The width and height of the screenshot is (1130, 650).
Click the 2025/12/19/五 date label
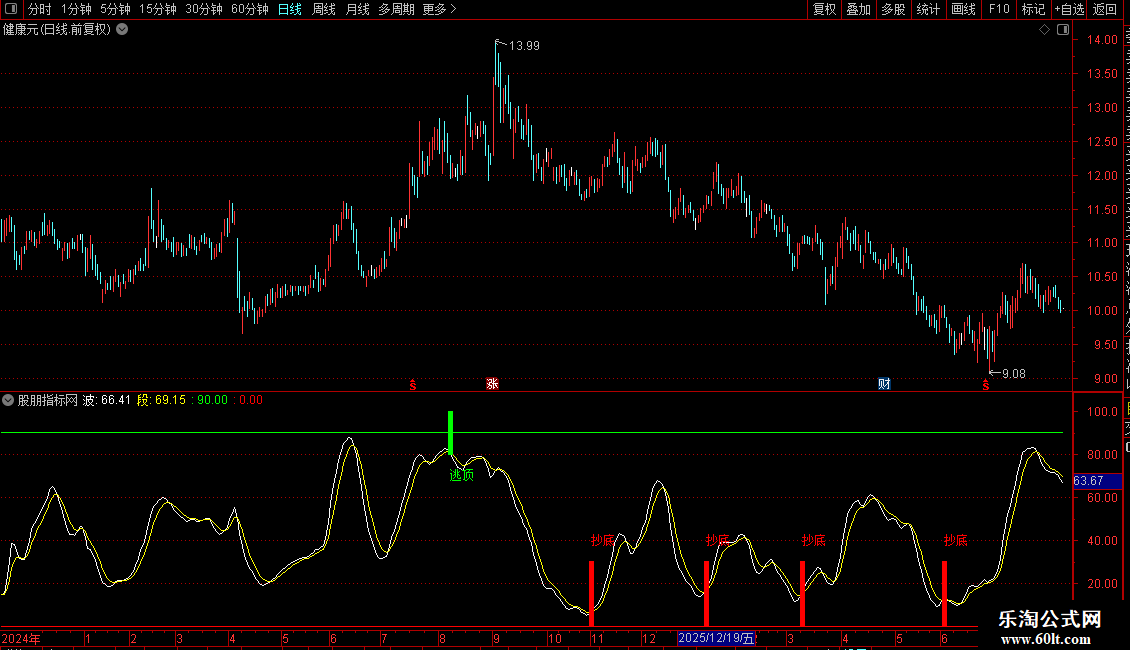tap(716, 638)
